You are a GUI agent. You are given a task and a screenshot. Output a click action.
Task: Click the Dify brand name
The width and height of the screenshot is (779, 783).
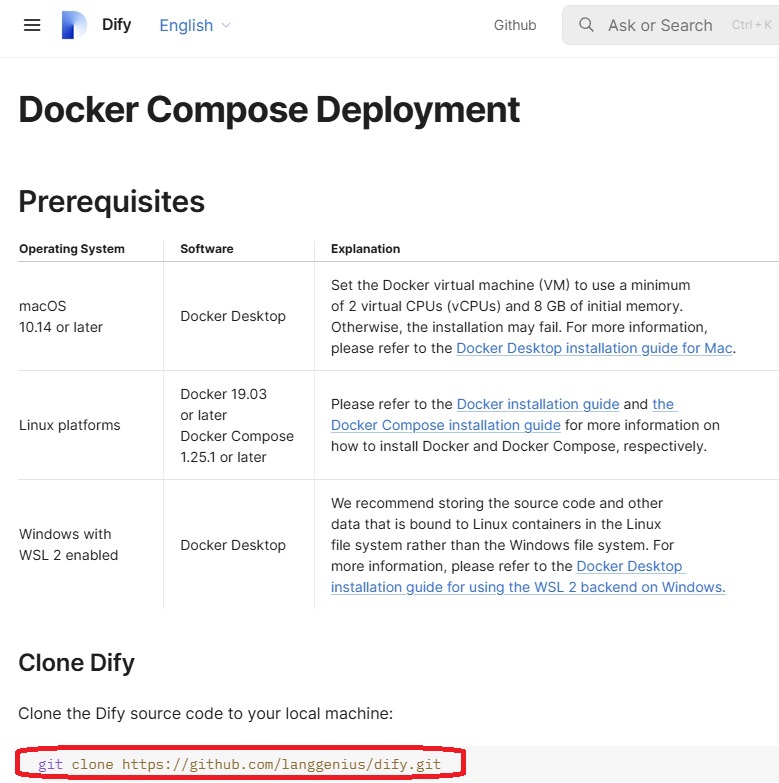click(x=116, y=25)
